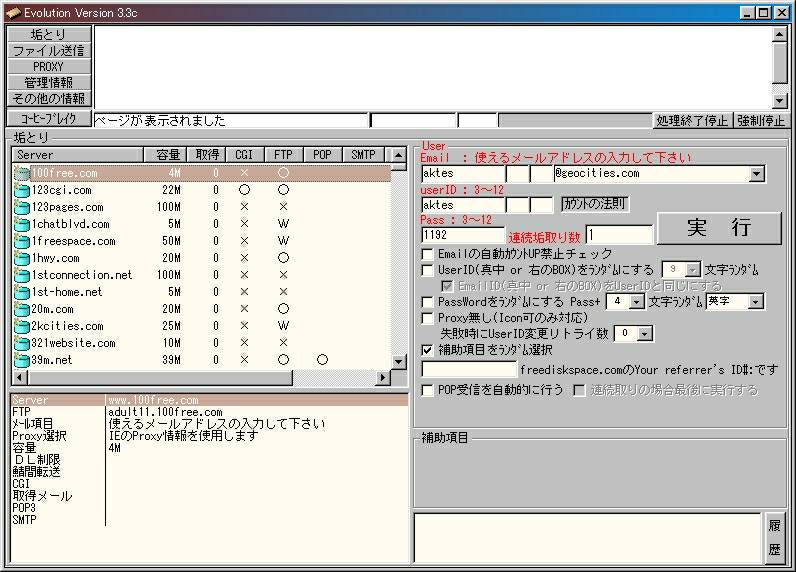This screenshot has height=572, width=796.
Task: Click the log area scroll-up arrow
Action: (x=780, y=35)
